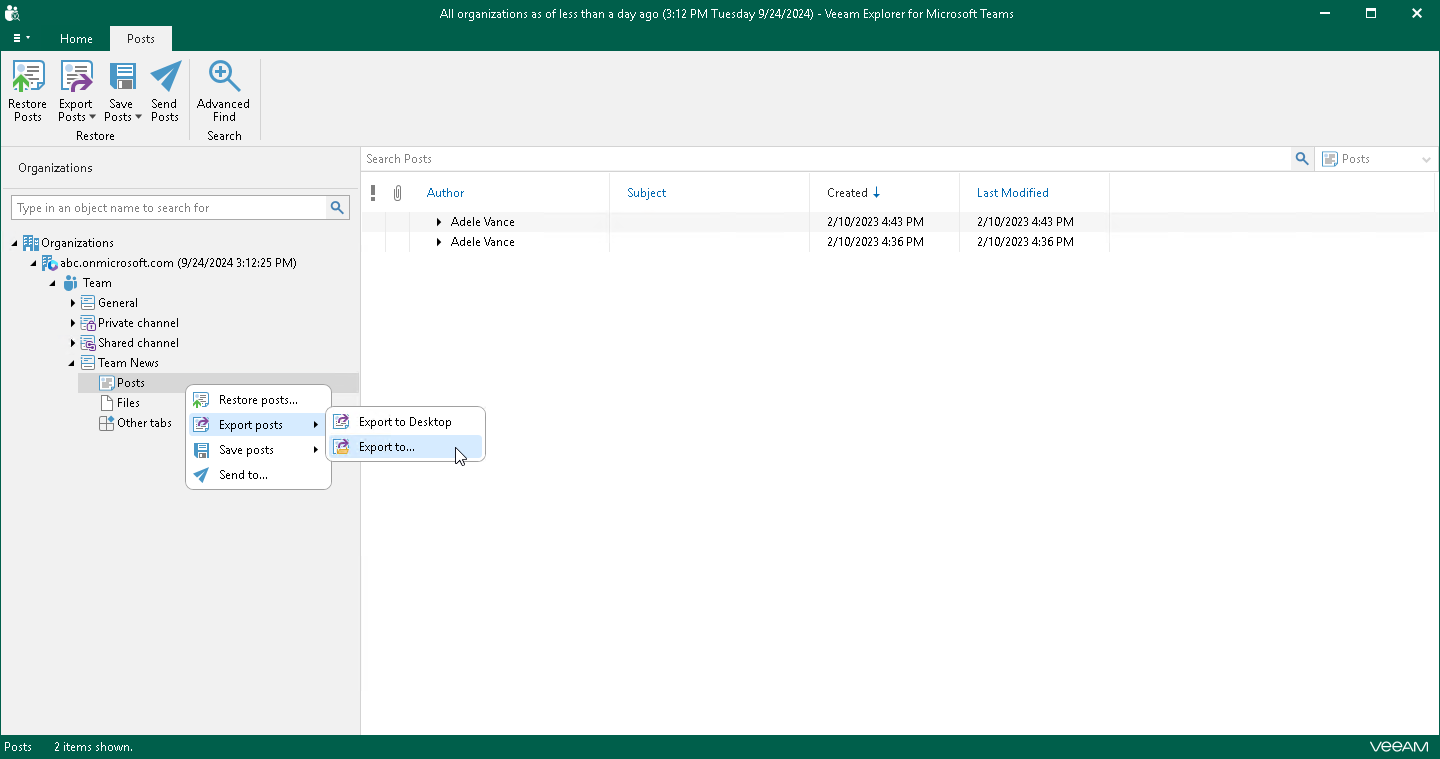Sort posts by Last Modified column
Viewport: 1440px width, 759px height.
tap(1012, 193)
